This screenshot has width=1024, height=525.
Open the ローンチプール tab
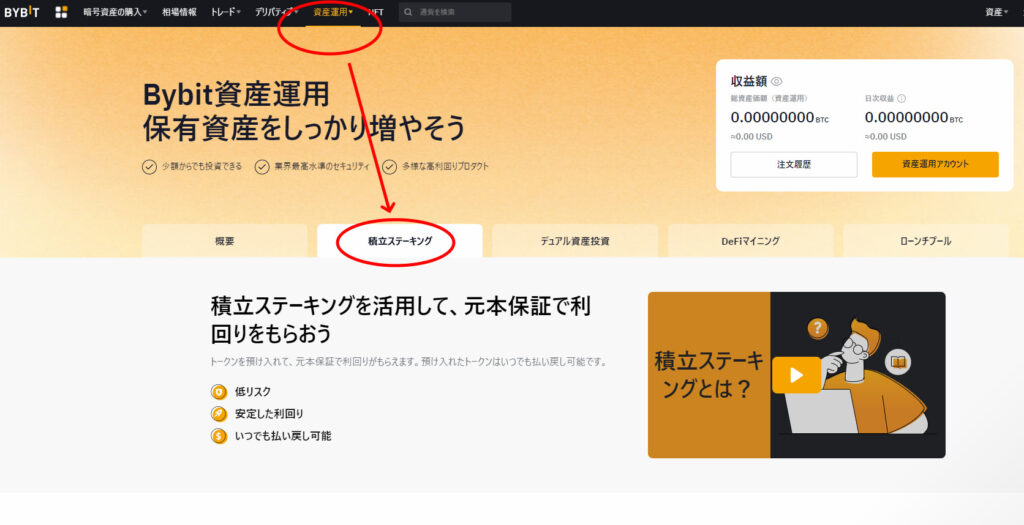coord(925,241)
